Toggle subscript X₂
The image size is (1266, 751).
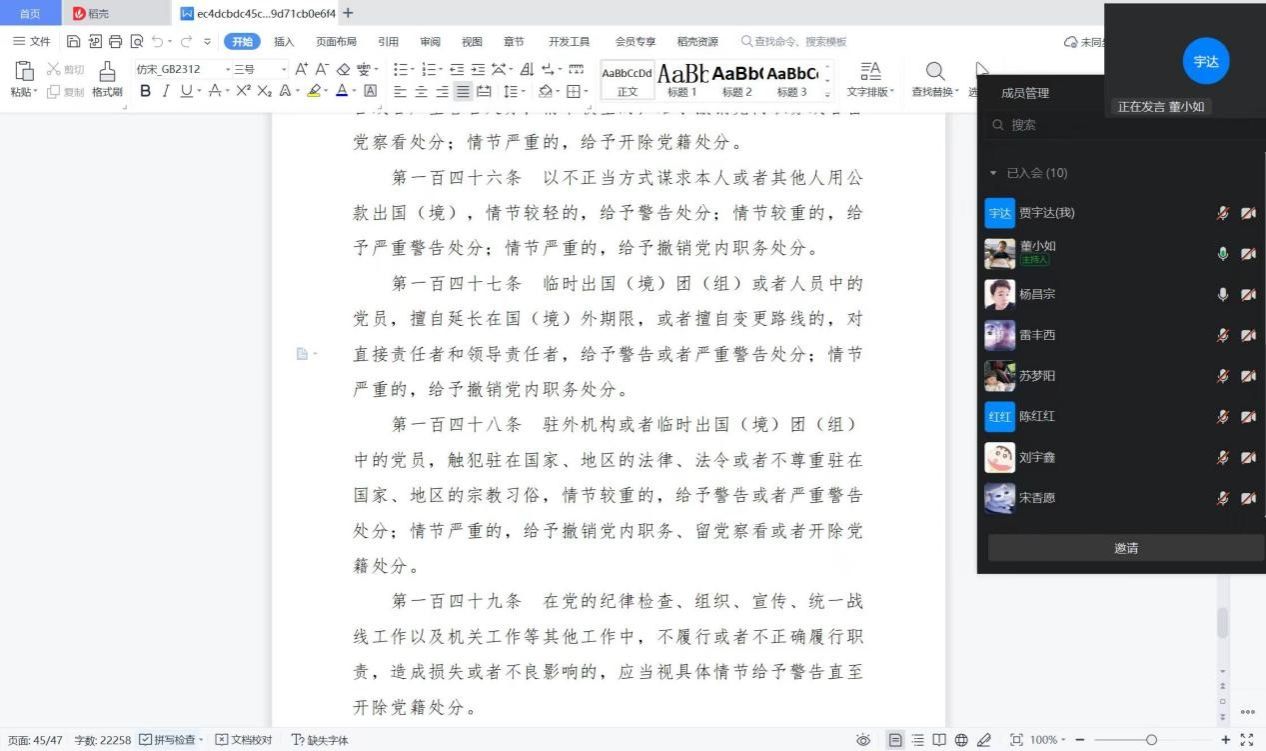264,91
